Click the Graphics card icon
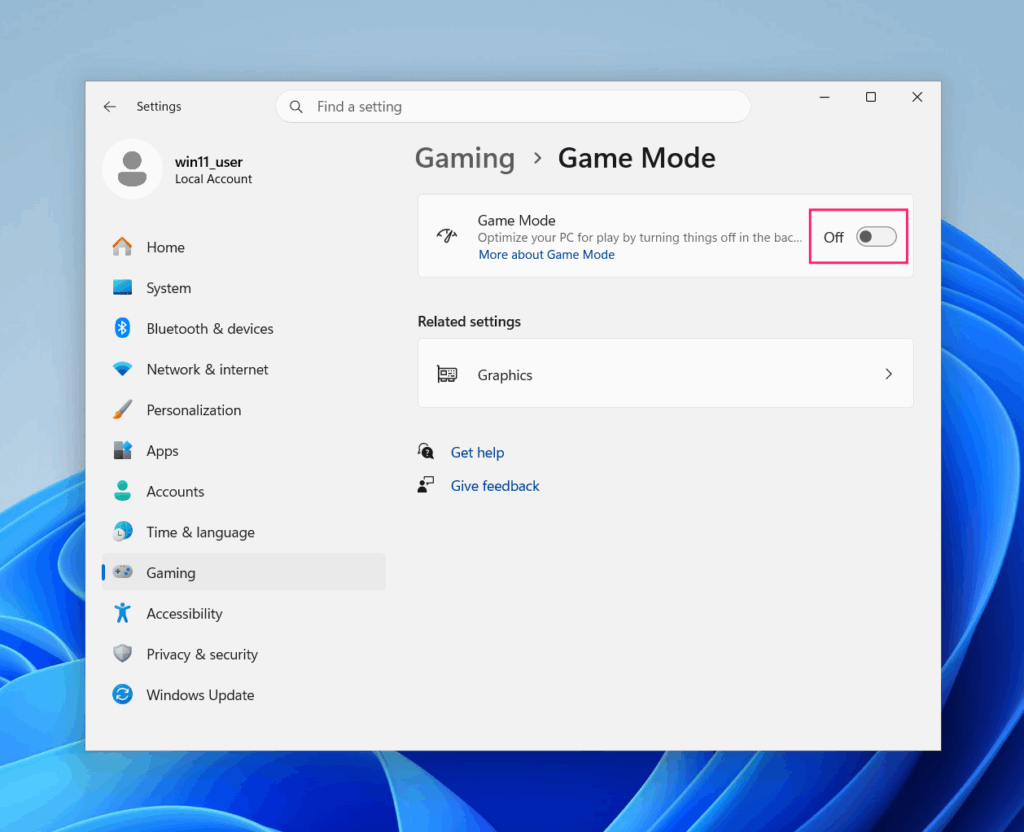This screenshot has width=1024, height=832. pyautogui.click(x=447, y=374)
